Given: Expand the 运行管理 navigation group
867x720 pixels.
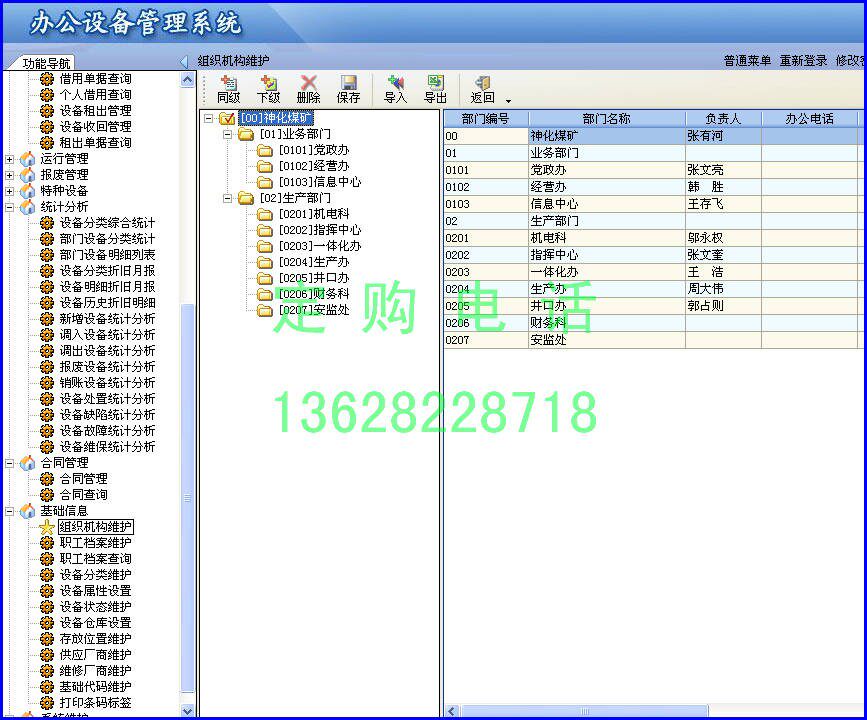Looking at the screenshot, I should 9,159.
